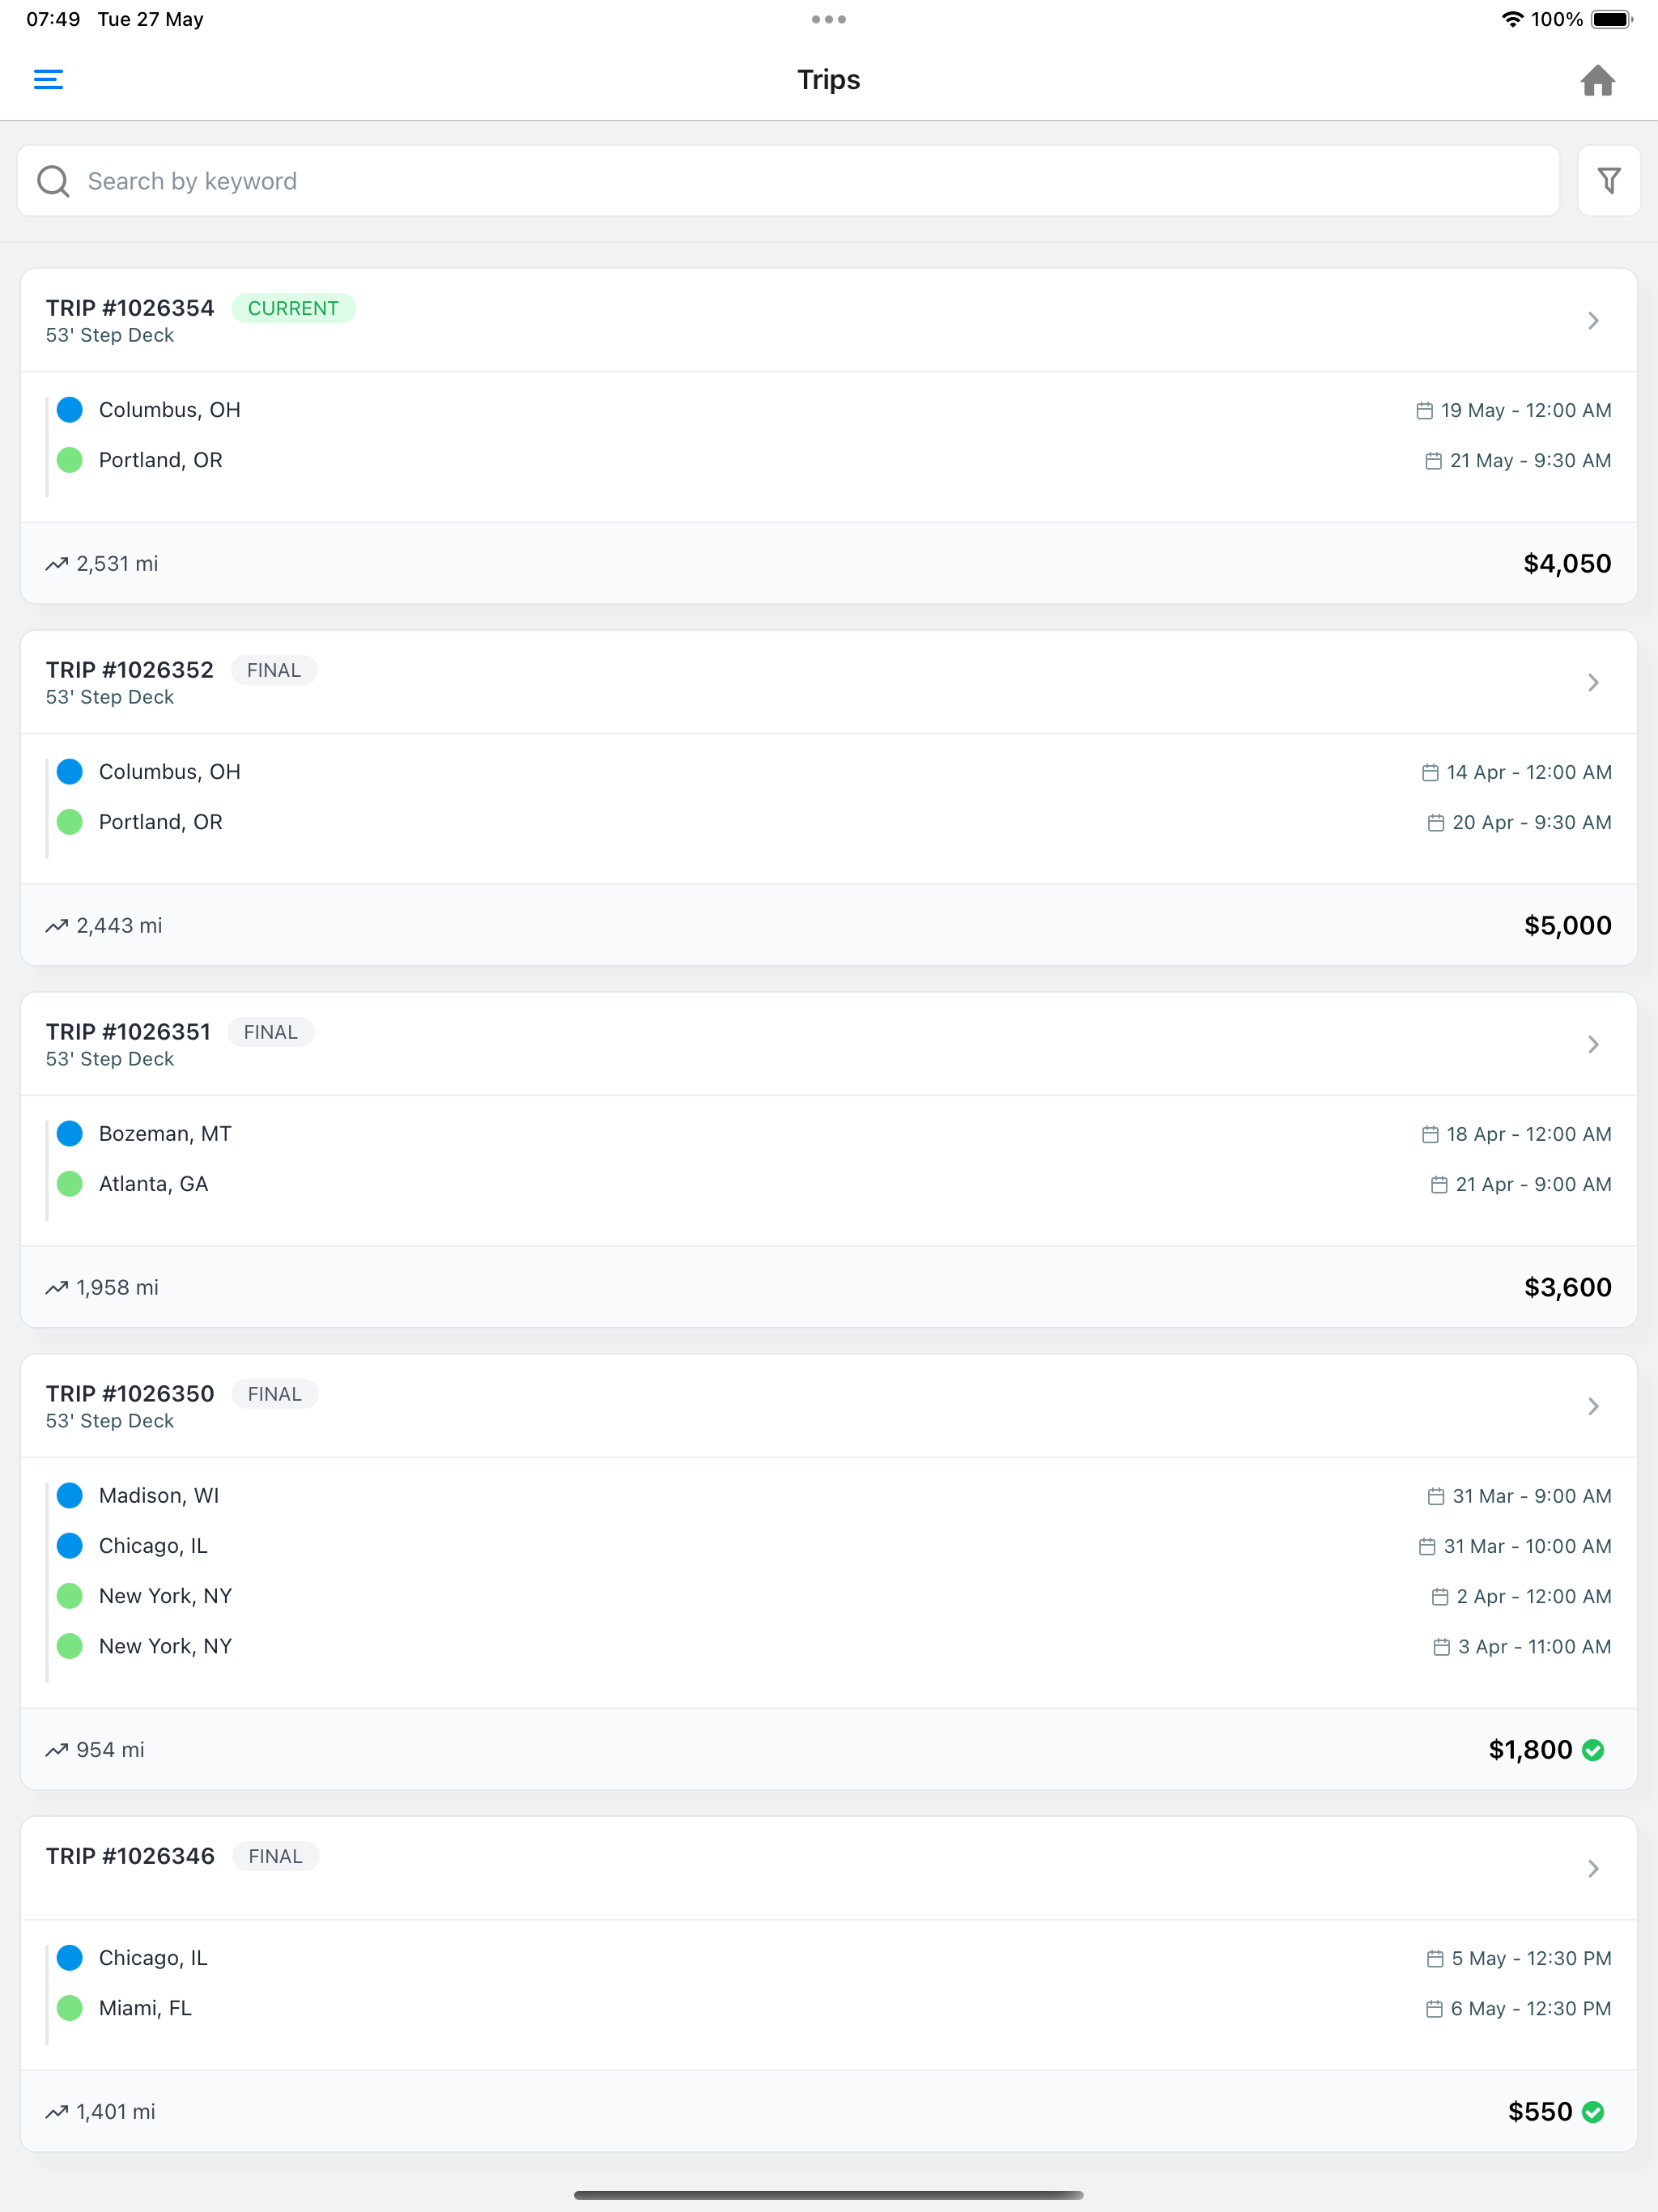Tap the three-dot multitasking indicator
Viewport: 1658px width, 2212px height.
click(x=828, y=19)
